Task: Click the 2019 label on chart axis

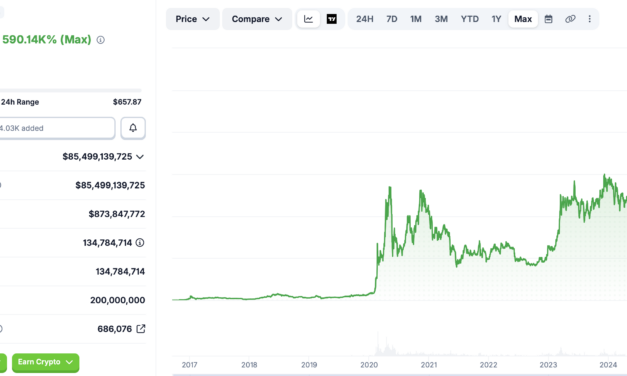Action: point(309,365)
